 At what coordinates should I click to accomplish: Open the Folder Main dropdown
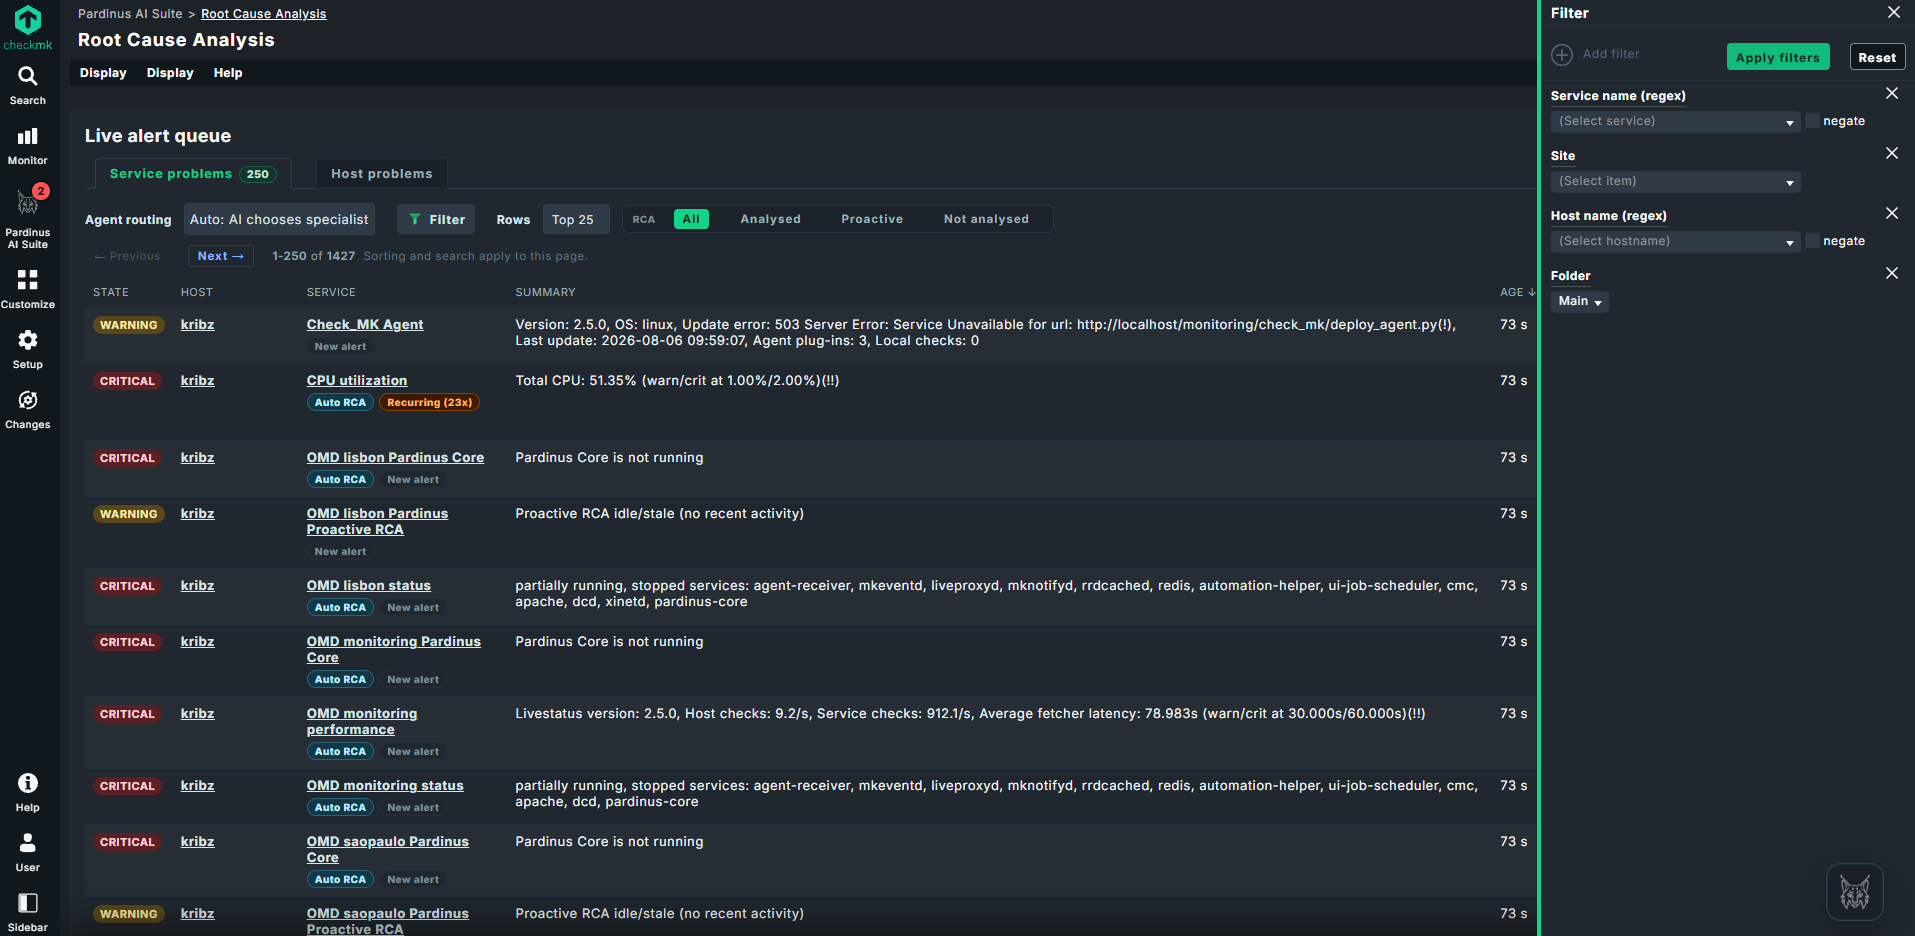coord(1580,301)
